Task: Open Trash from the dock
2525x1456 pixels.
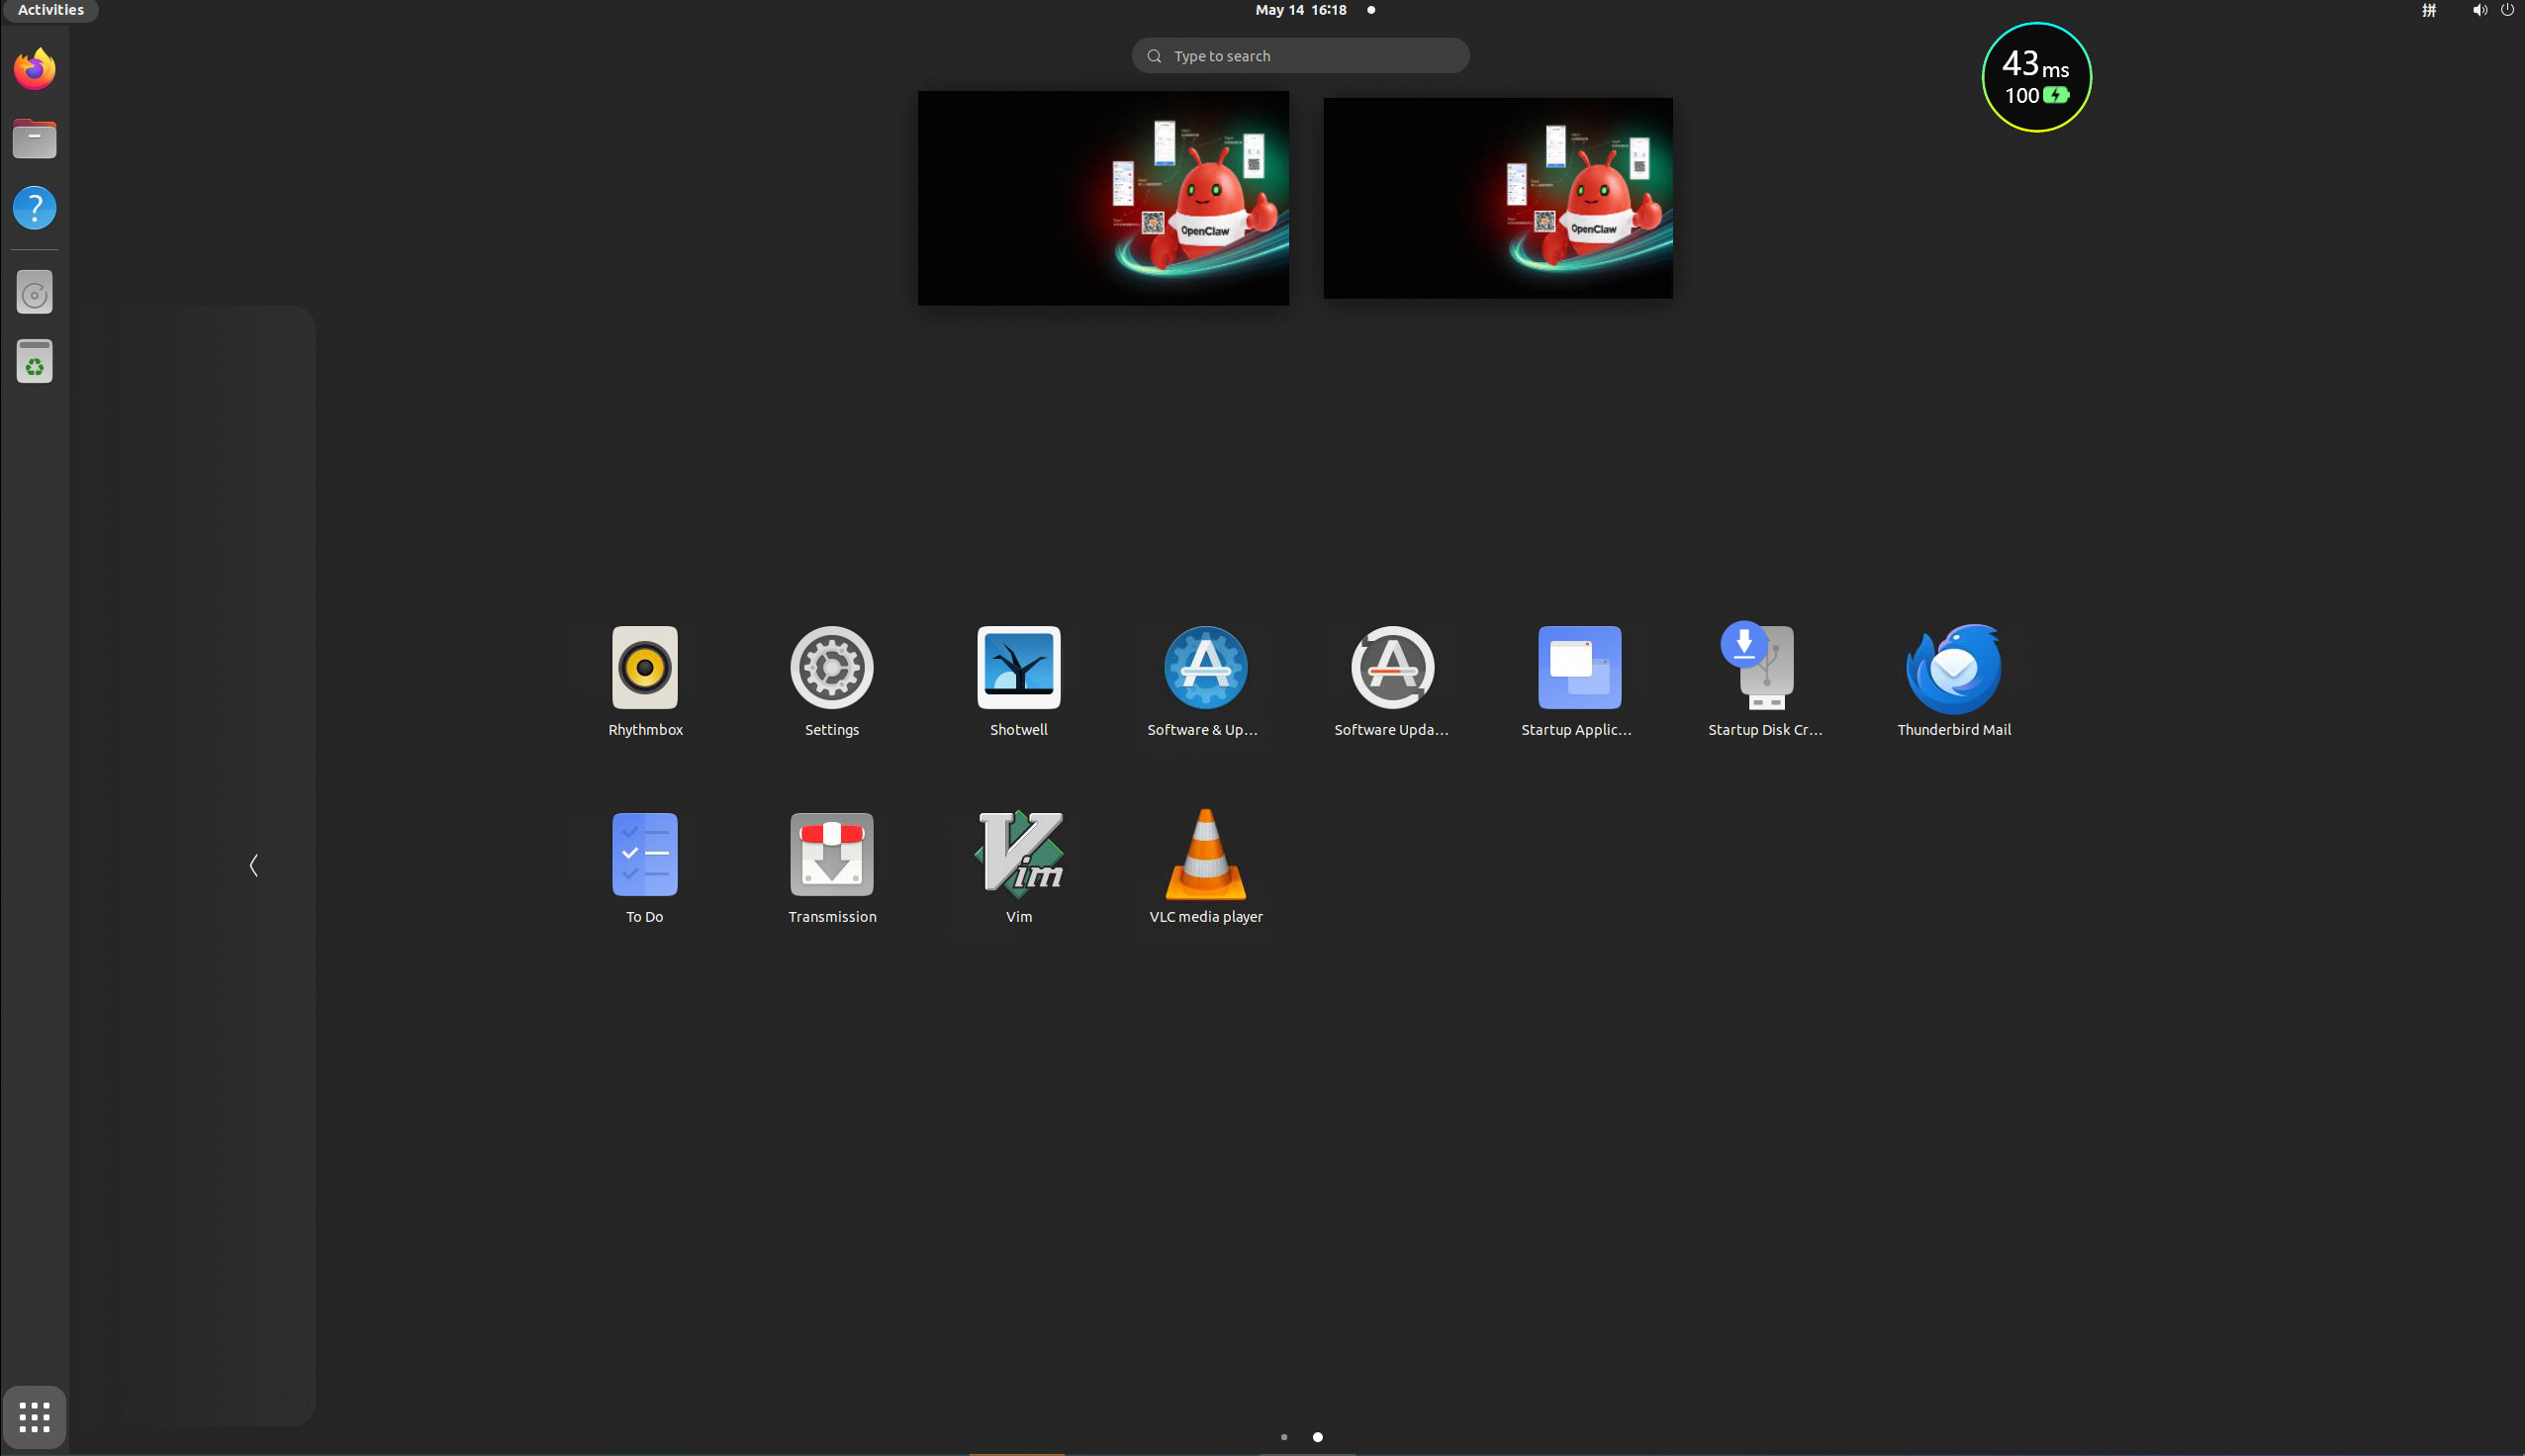Action: pos(35,362)
